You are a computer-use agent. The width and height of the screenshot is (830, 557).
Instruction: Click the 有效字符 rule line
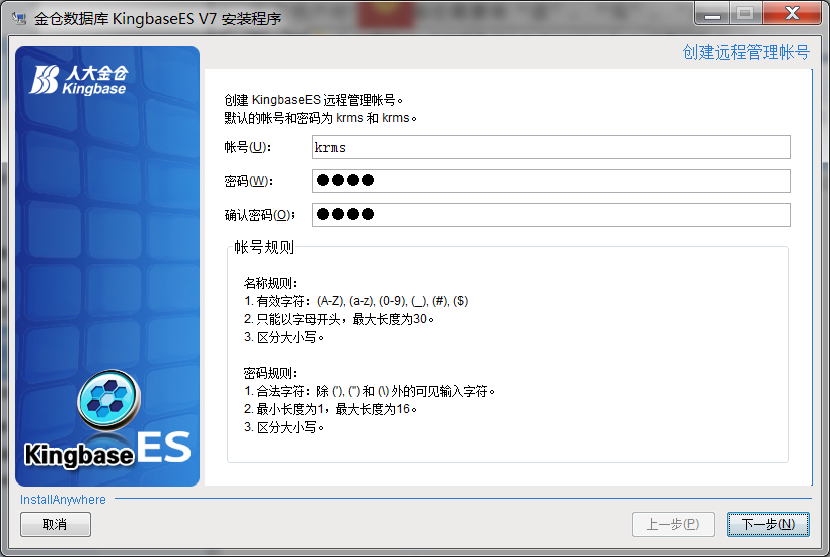click(x=356, y=301)
